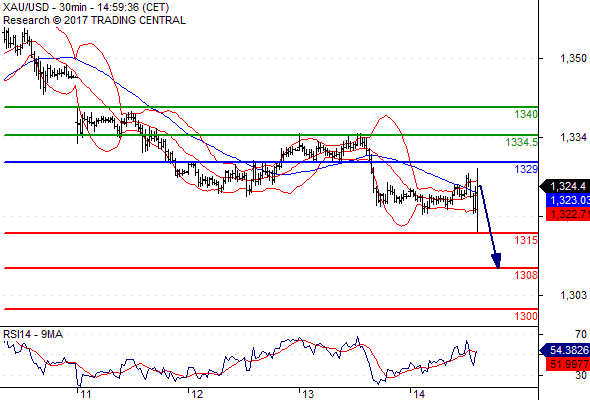The width and height of the screenshot is (590, 400).
Task: Select date marker 11 on time axis
Action: [x=86, y=394]
